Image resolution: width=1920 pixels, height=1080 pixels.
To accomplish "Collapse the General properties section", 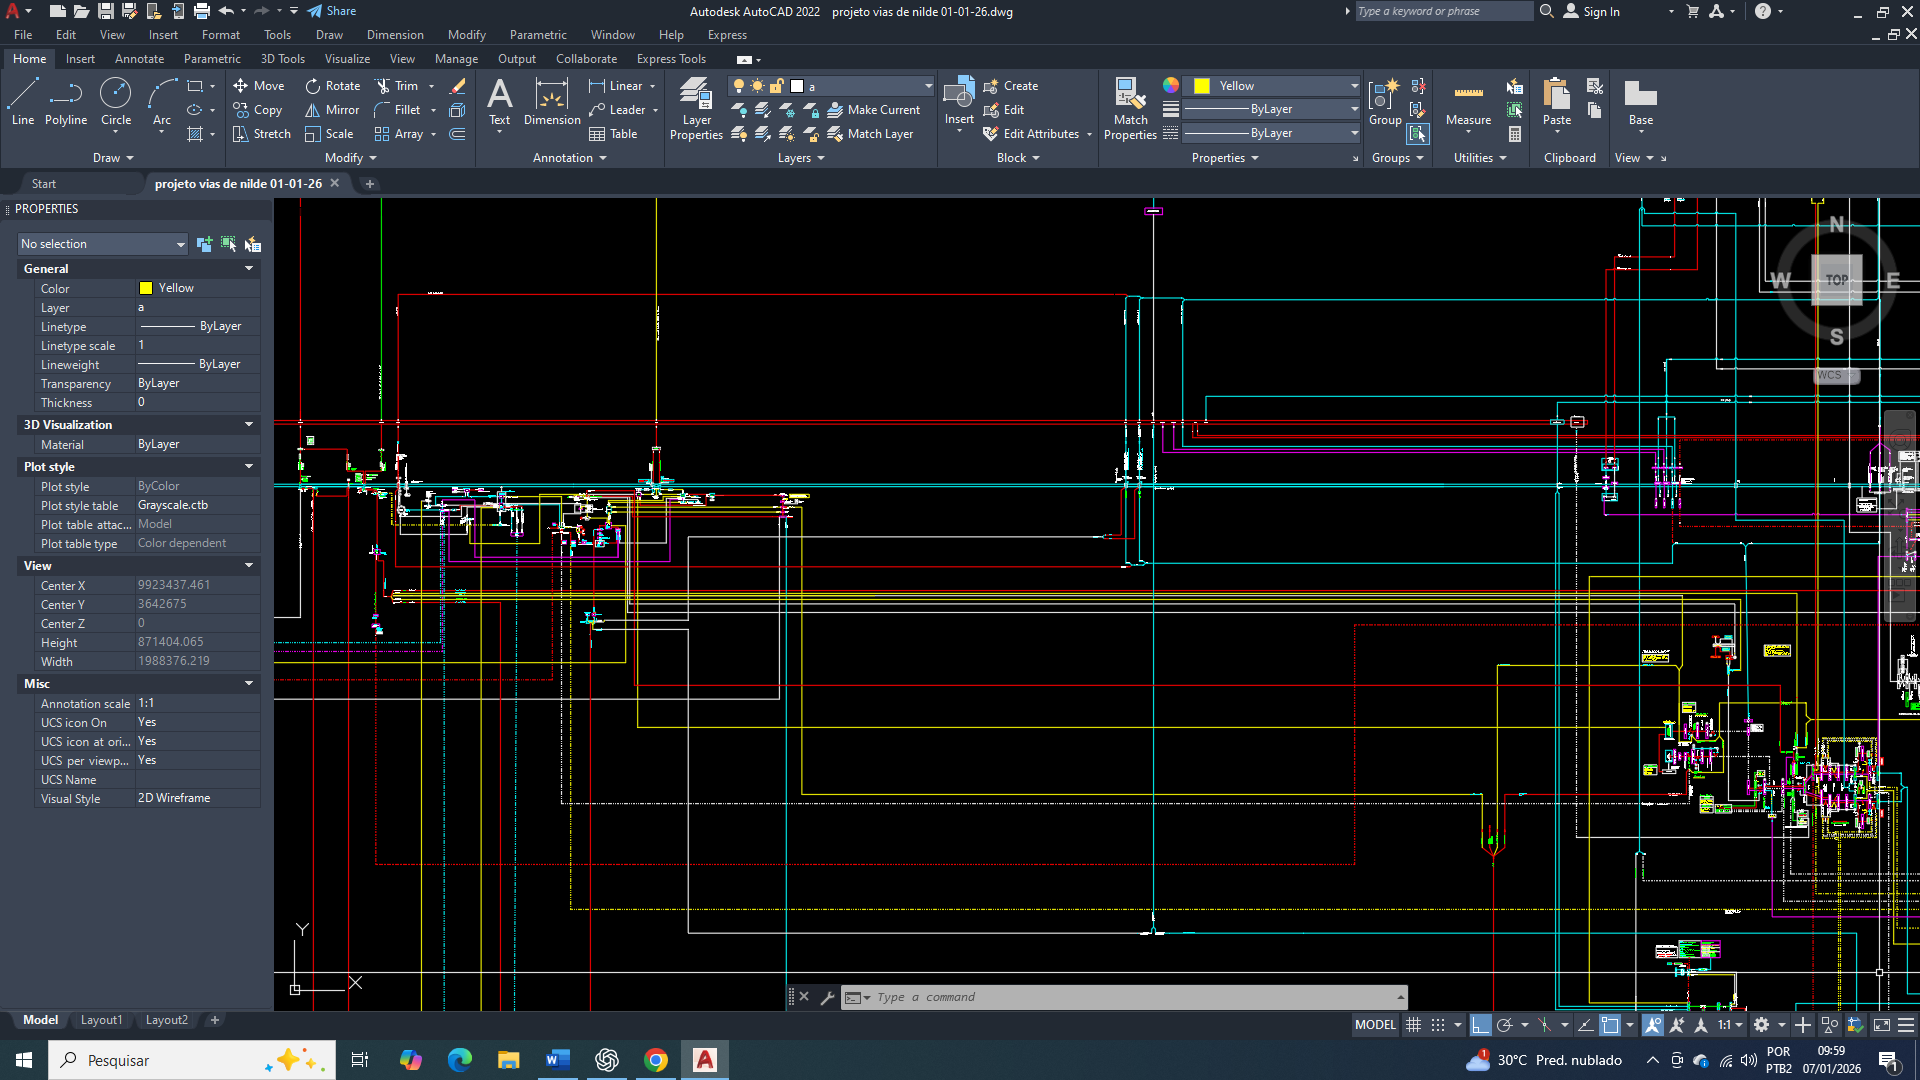I will tap(249, 268).
